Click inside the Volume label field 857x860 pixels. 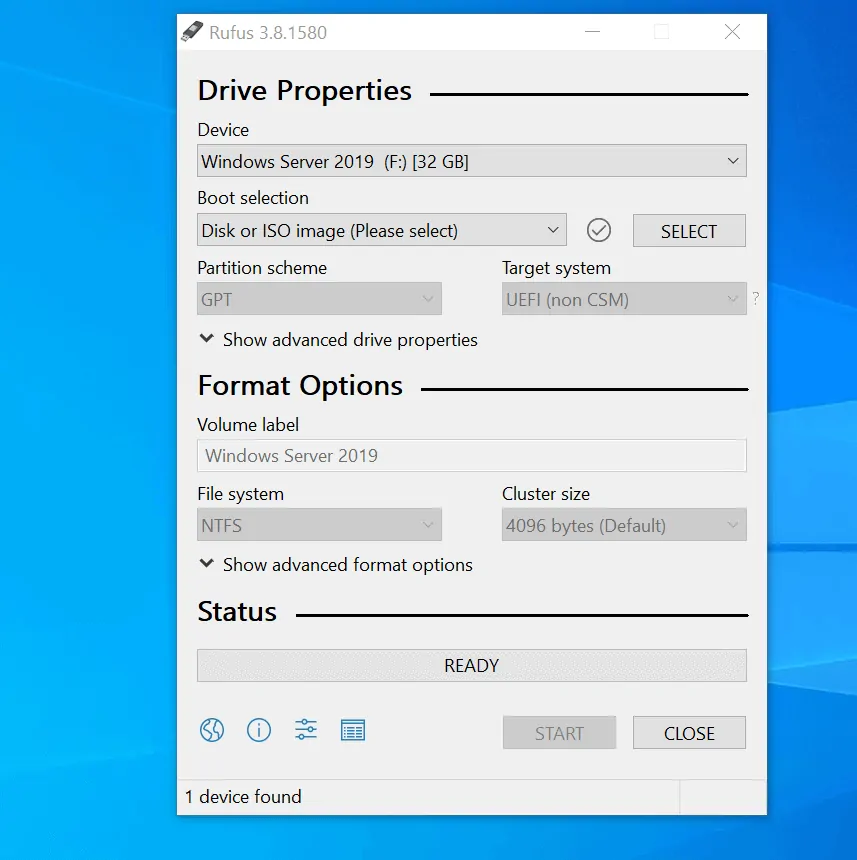click(471, 455)
